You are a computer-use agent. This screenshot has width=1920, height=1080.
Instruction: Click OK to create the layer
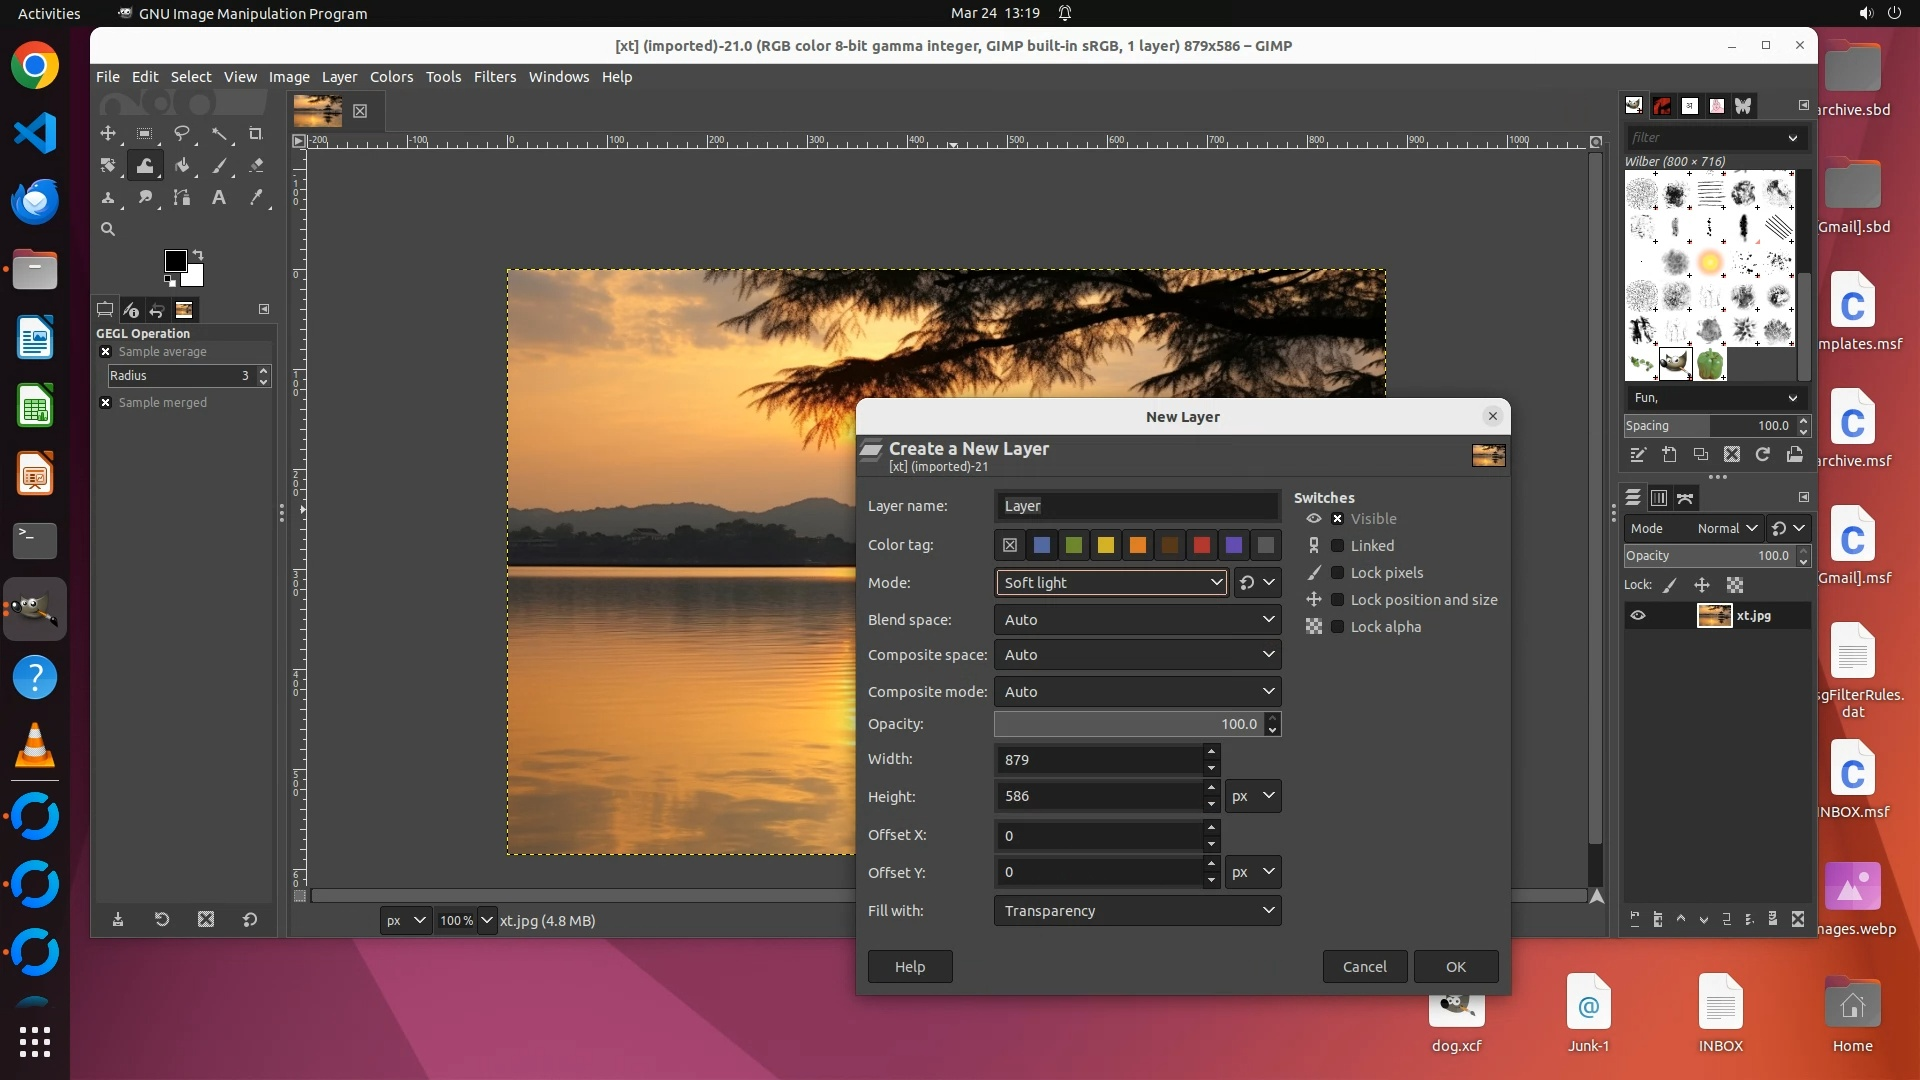[1455, 967]
